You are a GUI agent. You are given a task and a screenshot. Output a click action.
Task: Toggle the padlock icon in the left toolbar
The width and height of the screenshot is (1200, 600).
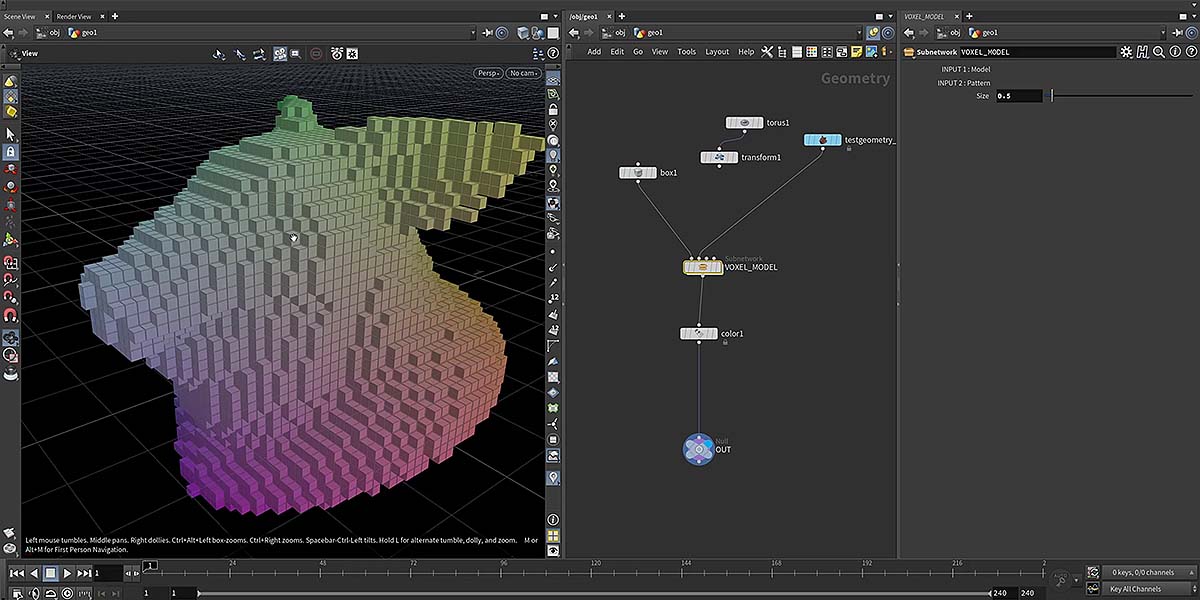(10, 152)
